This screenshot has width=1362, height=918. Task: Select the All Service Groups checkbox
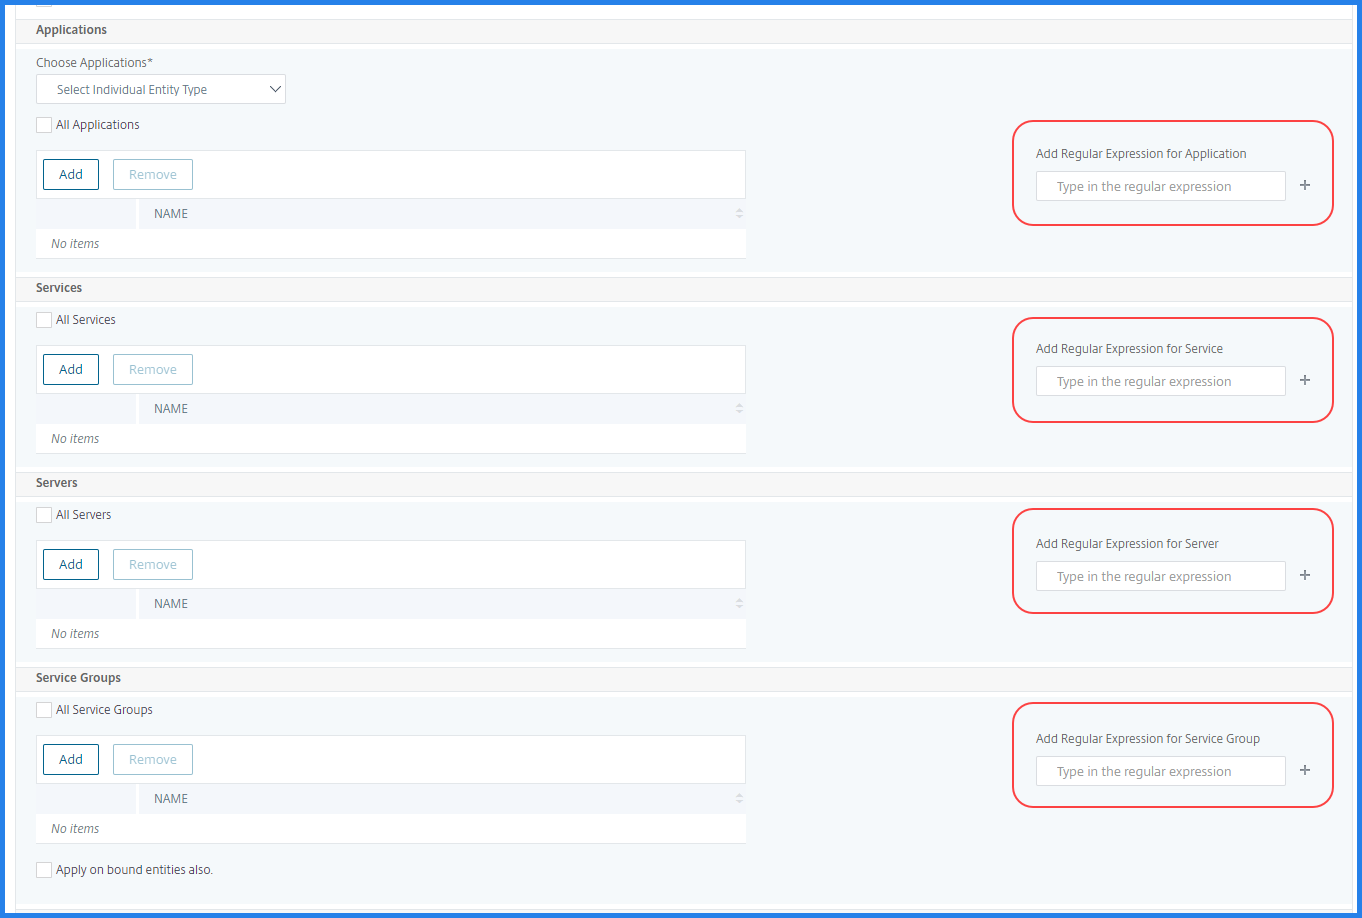coord(44,710)
